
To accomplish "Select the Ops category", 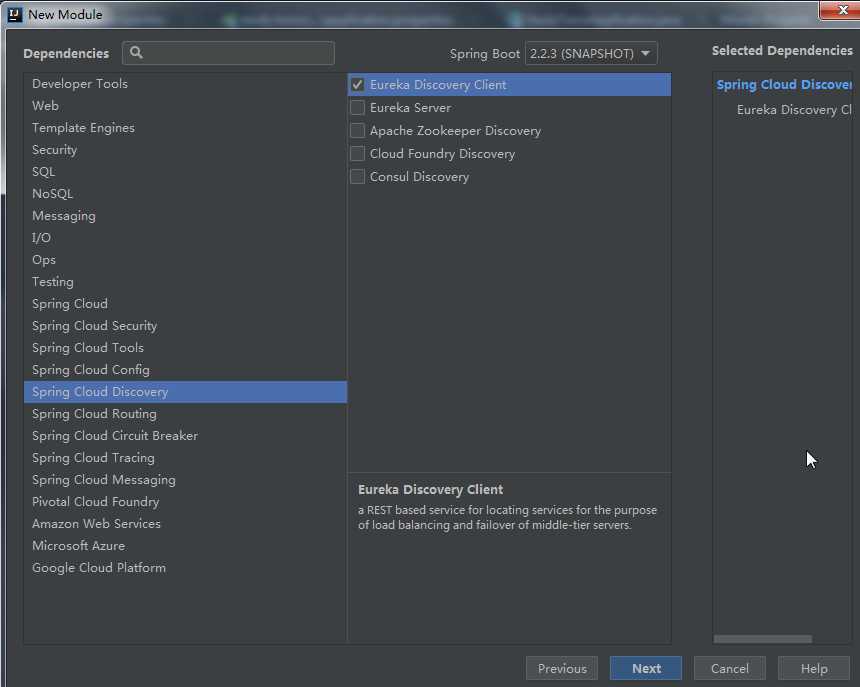I will 185,260.
